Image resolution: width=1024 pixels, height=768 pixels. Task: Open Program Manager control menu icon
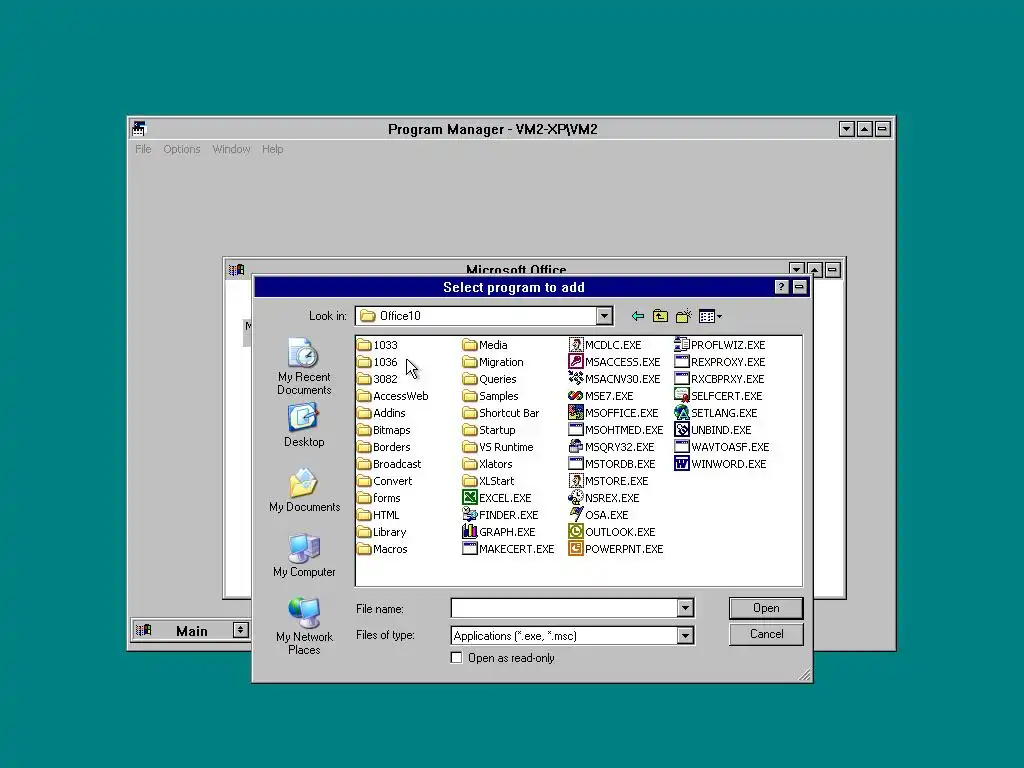pyautogui.click(x=138, y=129)
